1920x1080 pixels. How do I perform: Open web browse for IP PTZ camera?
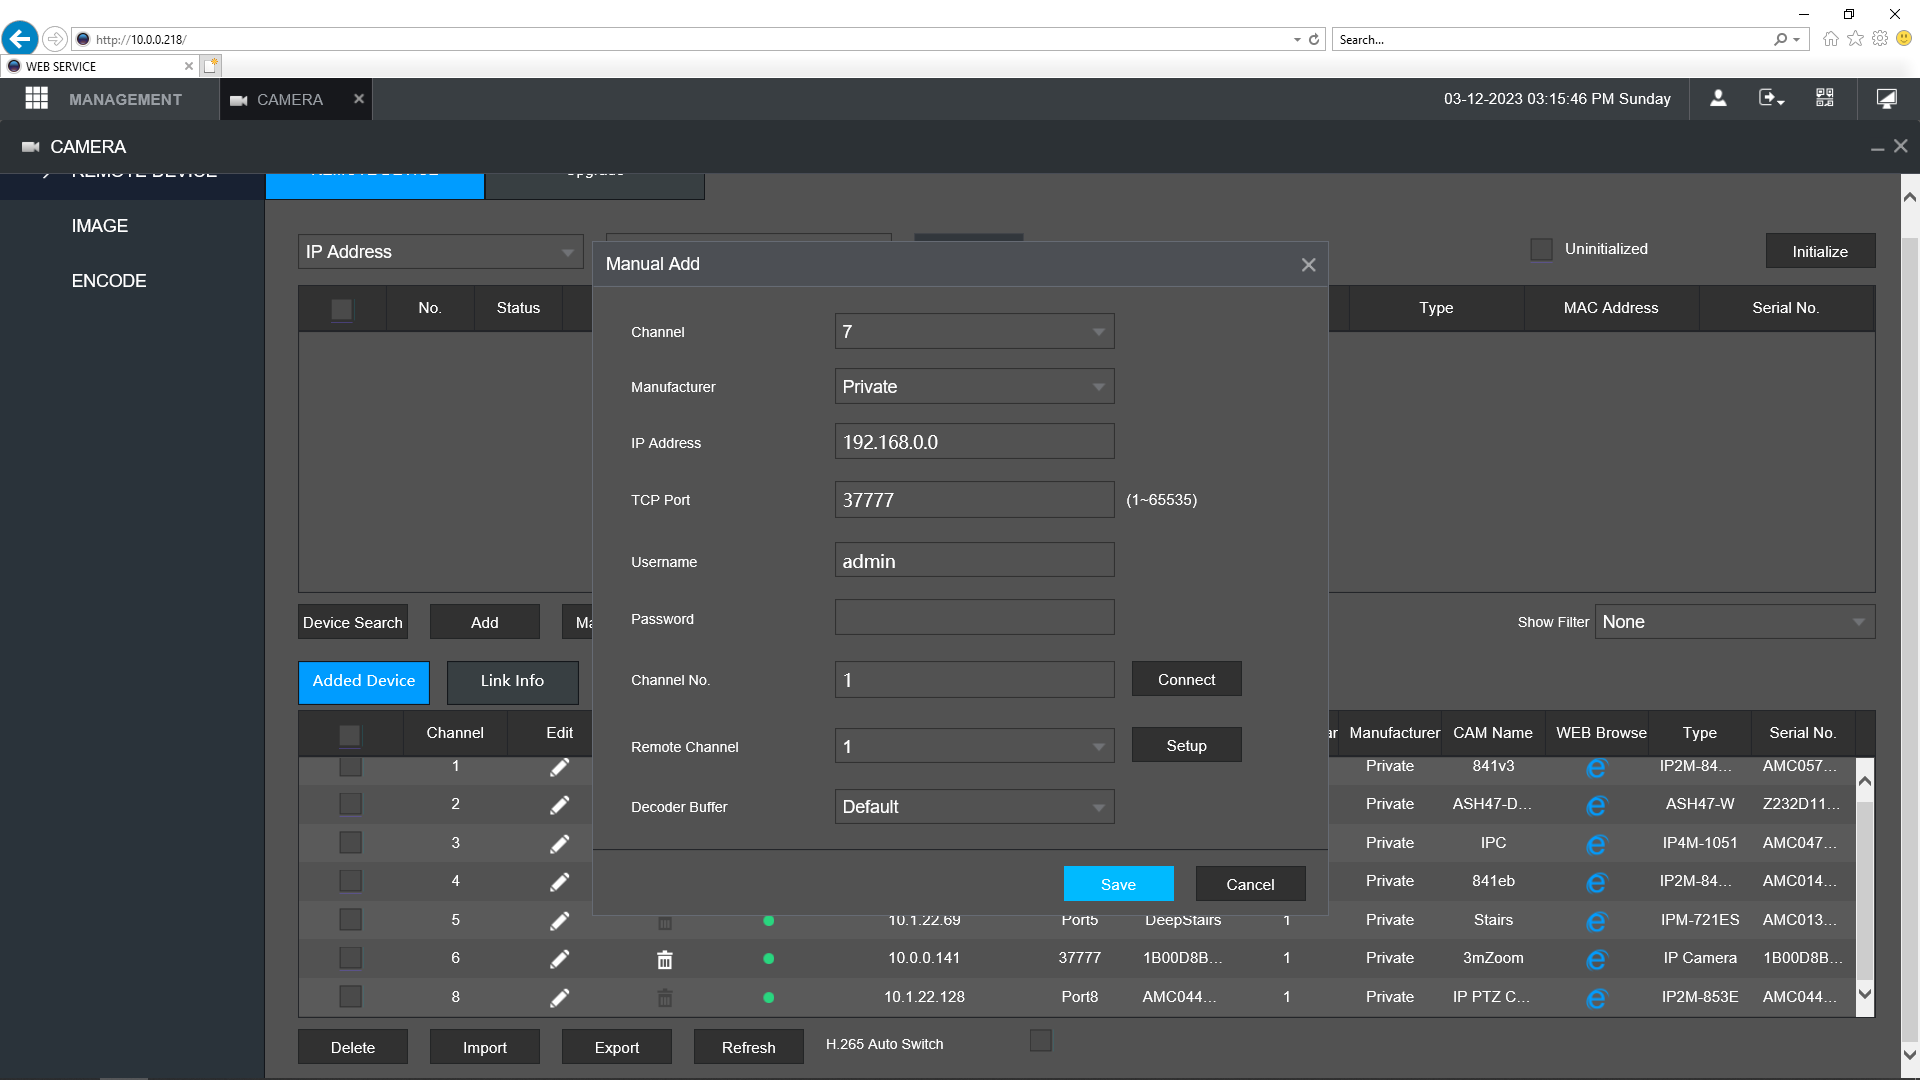pos(1596,998)
